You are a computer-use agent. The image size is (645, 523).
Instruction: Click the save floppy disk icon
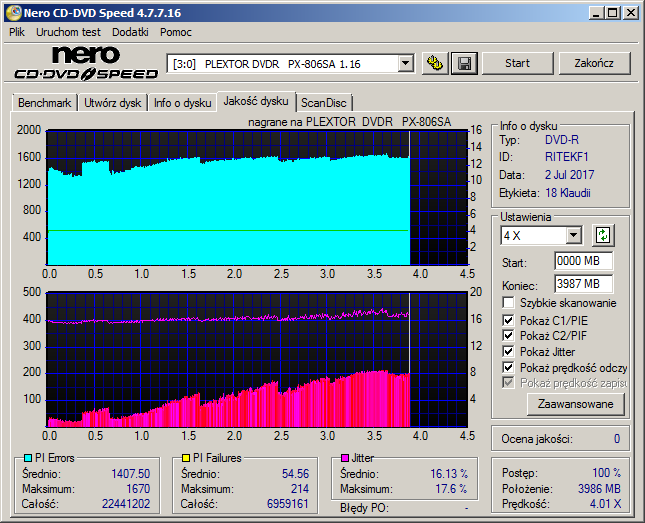(464, 63)
